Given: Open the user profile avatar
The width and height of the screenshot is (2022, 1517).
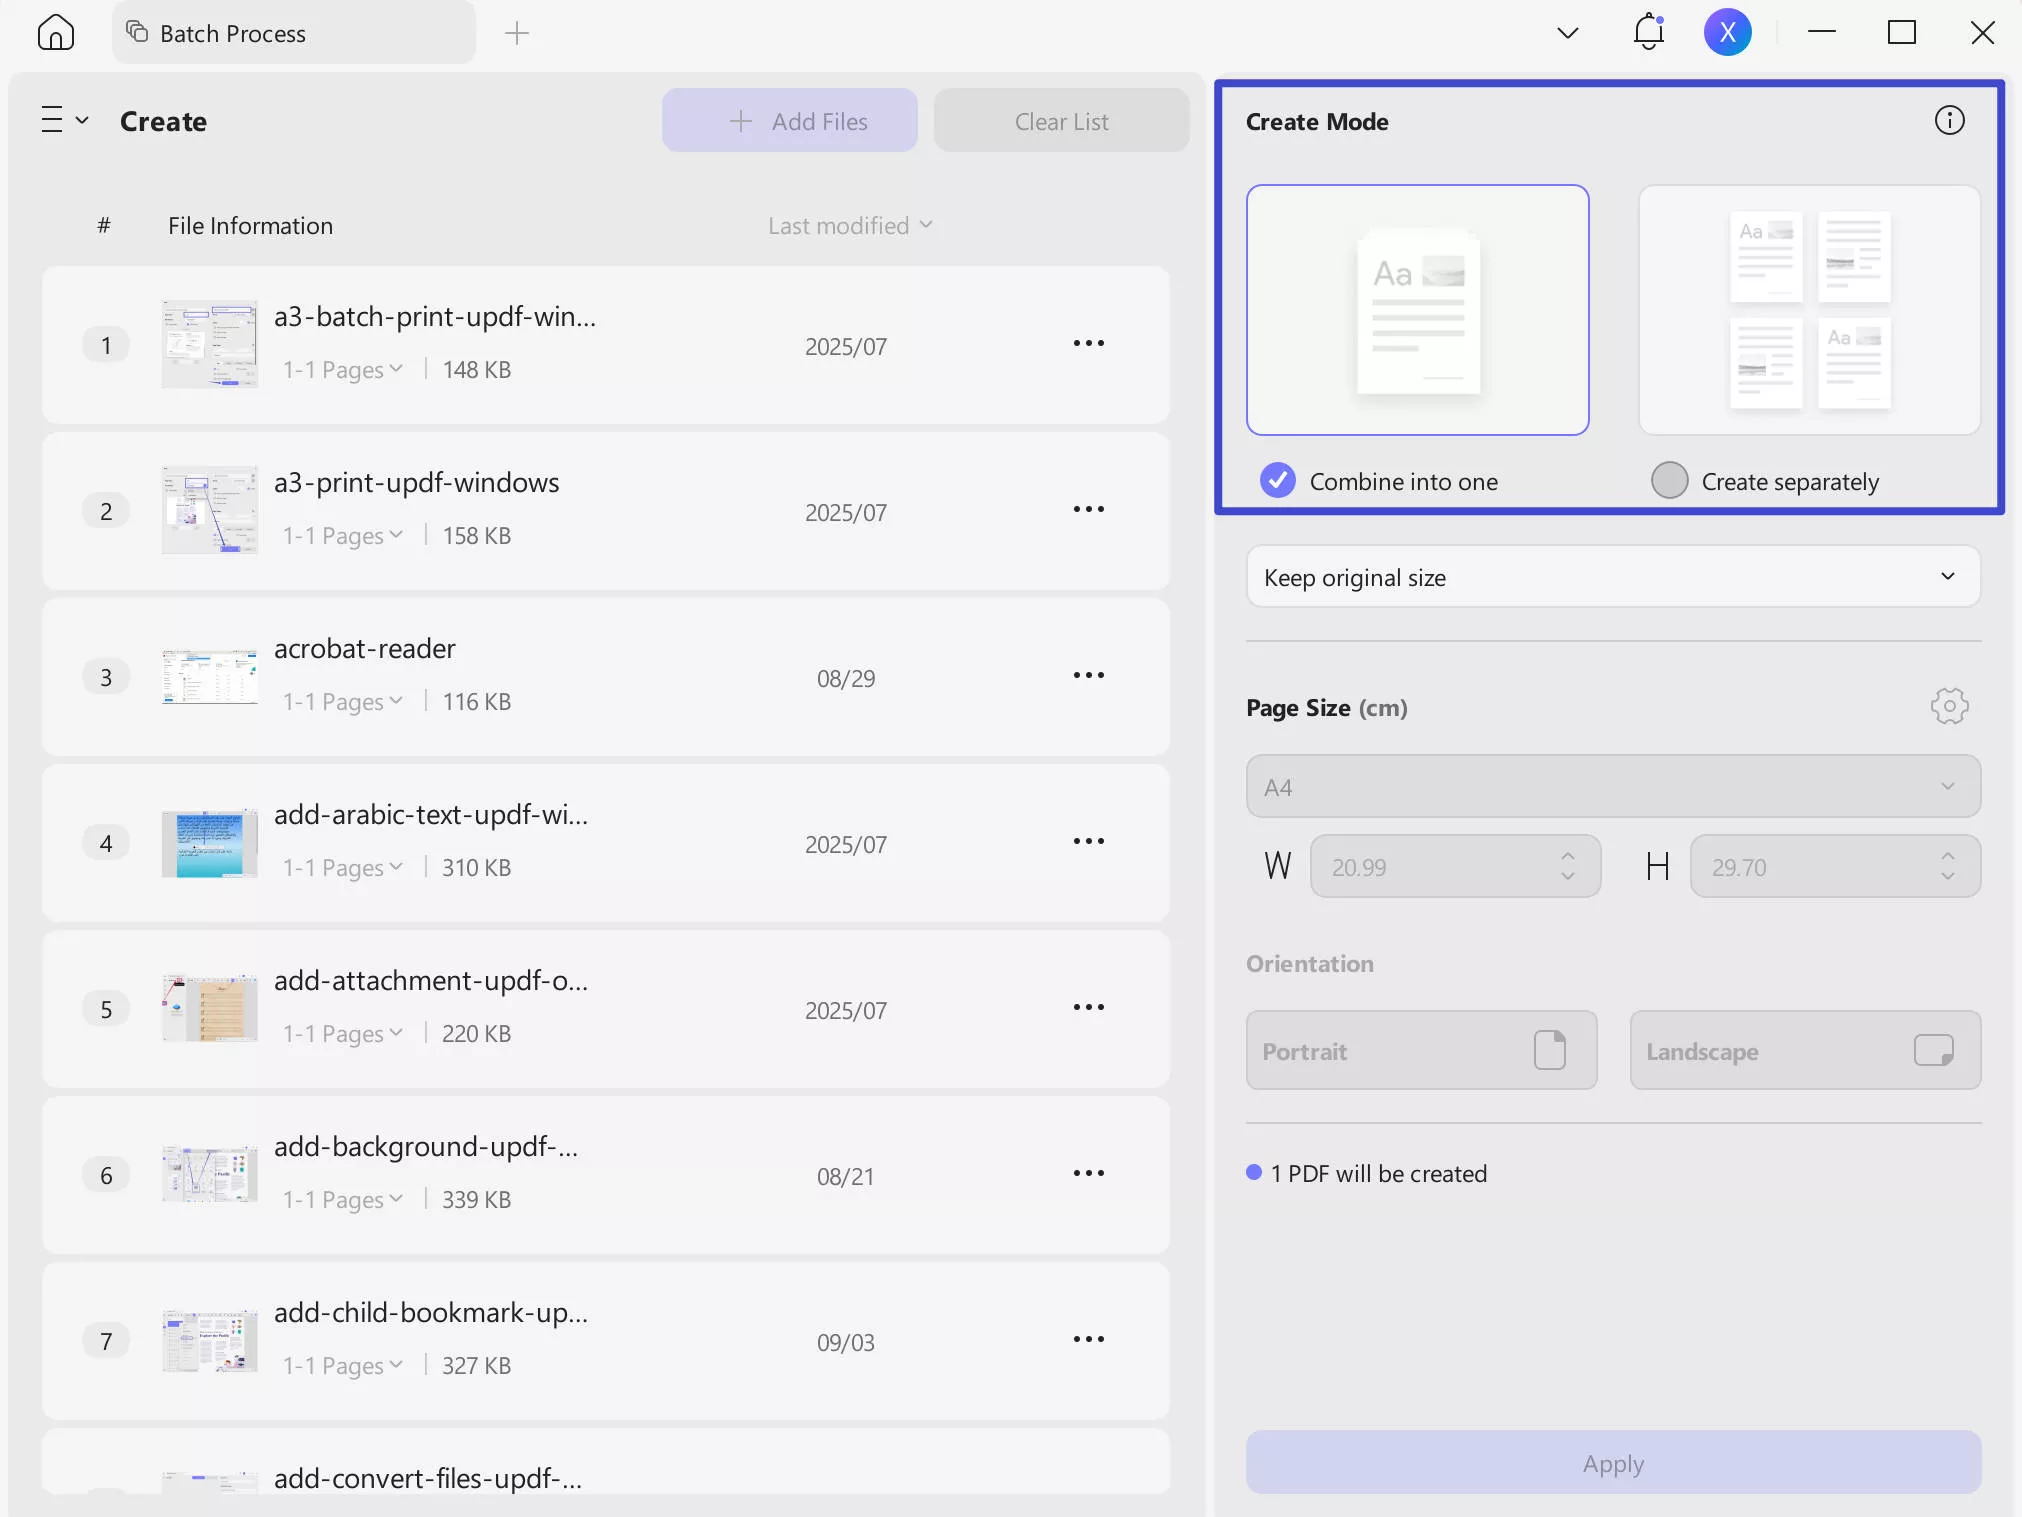Looking at the screenshot, I should pos(1729,31).
